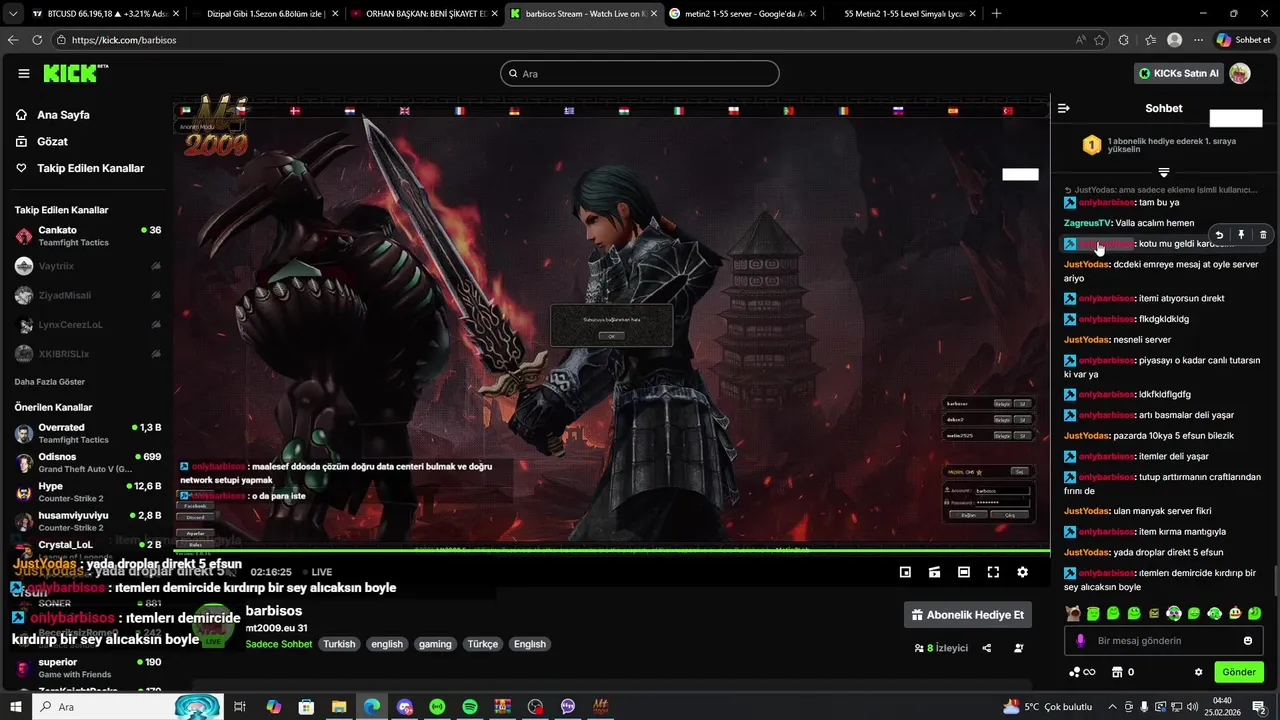
Task: Switch to theater mode
Action: 964,572
